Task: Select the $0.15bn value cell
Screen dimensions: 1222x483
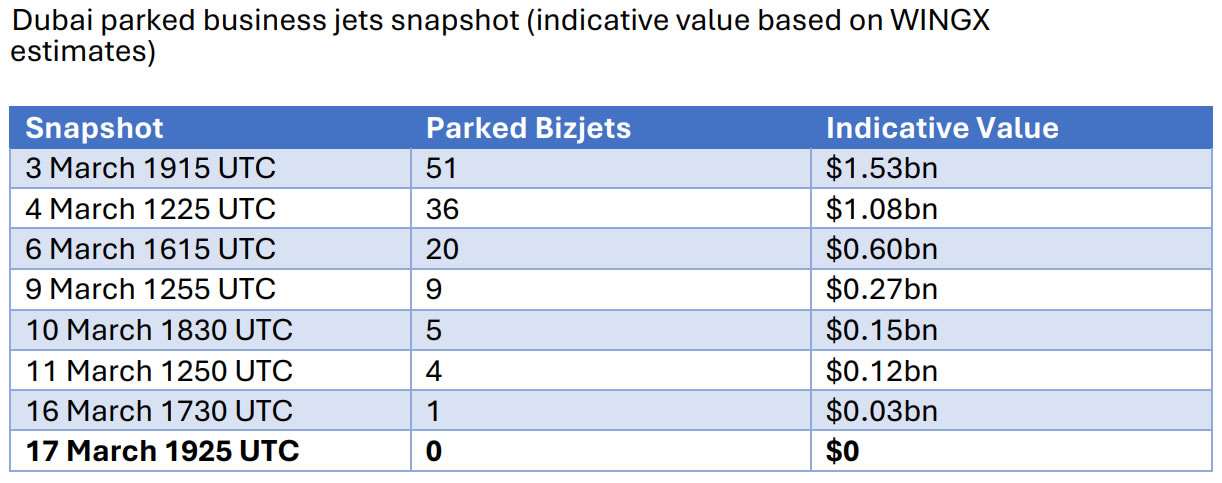Action: tap(881, 330)
